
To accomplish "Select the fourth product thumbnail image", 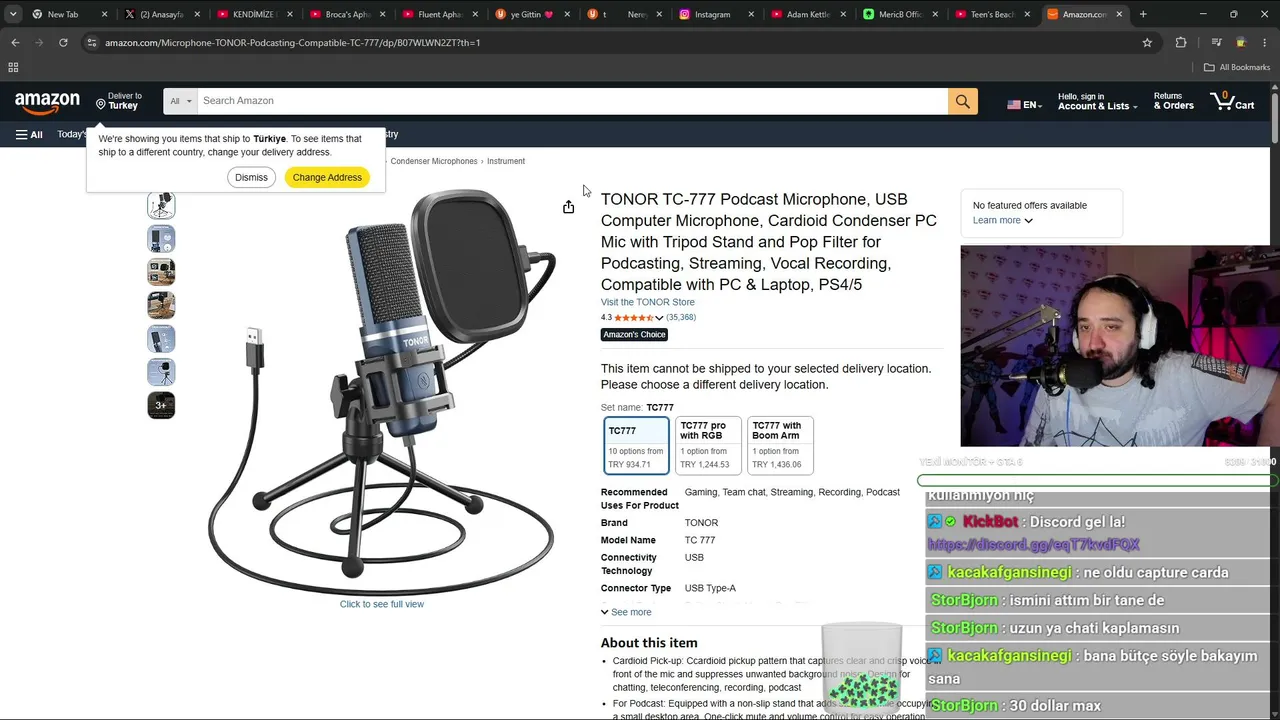I will tap(161, 304).
